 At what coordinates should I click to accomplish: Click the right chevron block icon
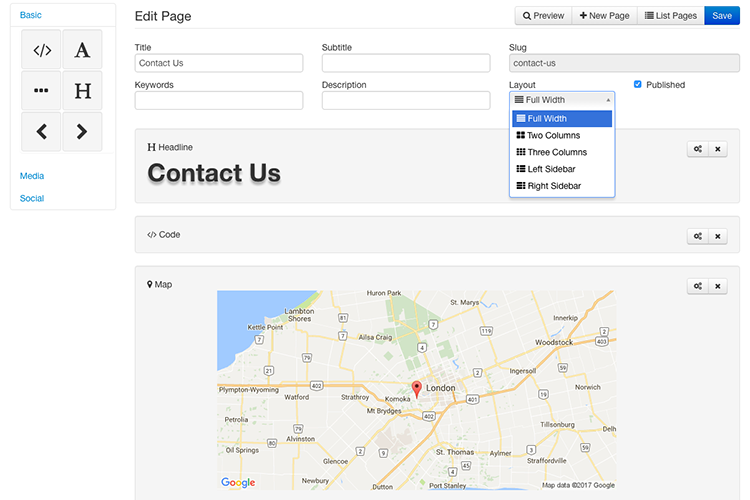(x=82, y=132)
